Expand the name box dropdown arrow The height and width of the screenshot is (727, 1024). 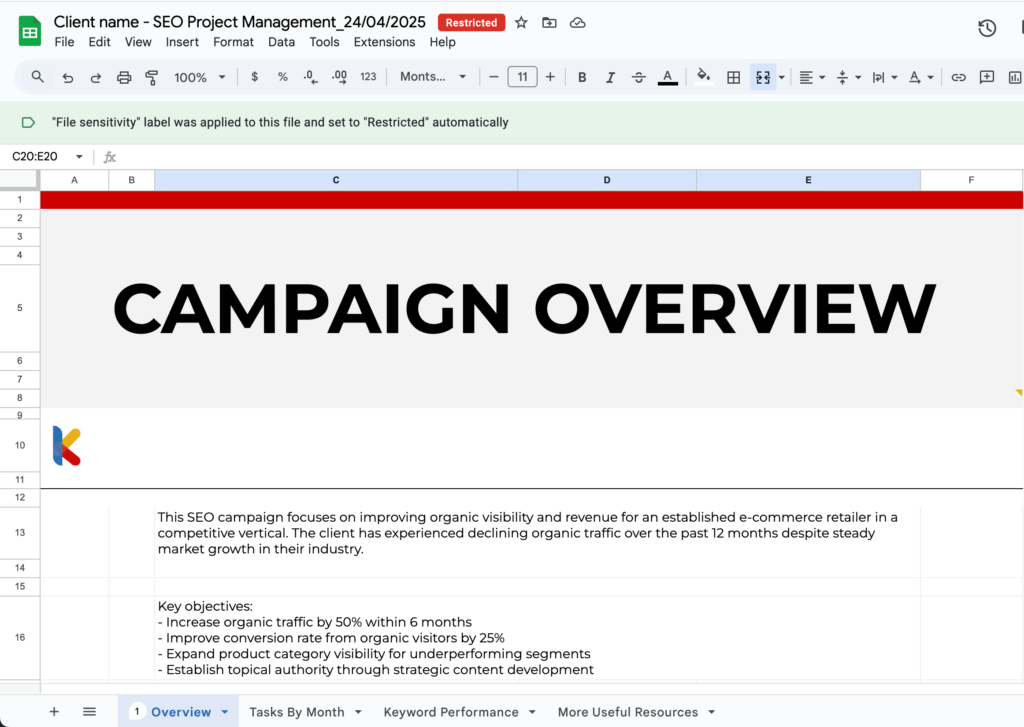point(79,157)
